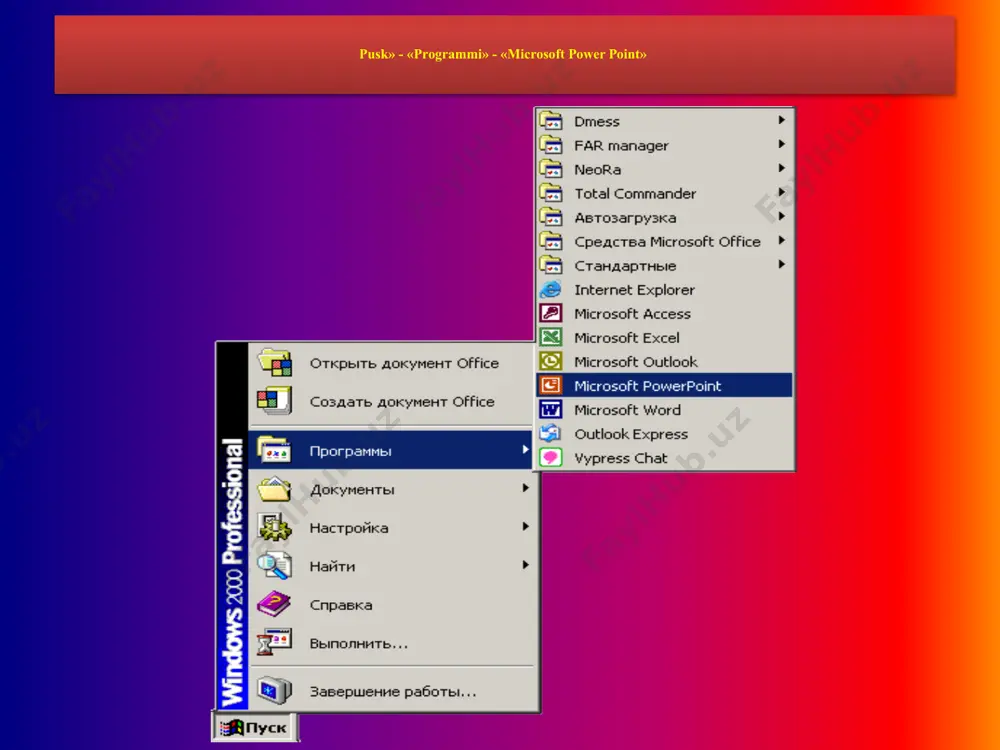Open Microsoft Word menu entry

(665, 409)
